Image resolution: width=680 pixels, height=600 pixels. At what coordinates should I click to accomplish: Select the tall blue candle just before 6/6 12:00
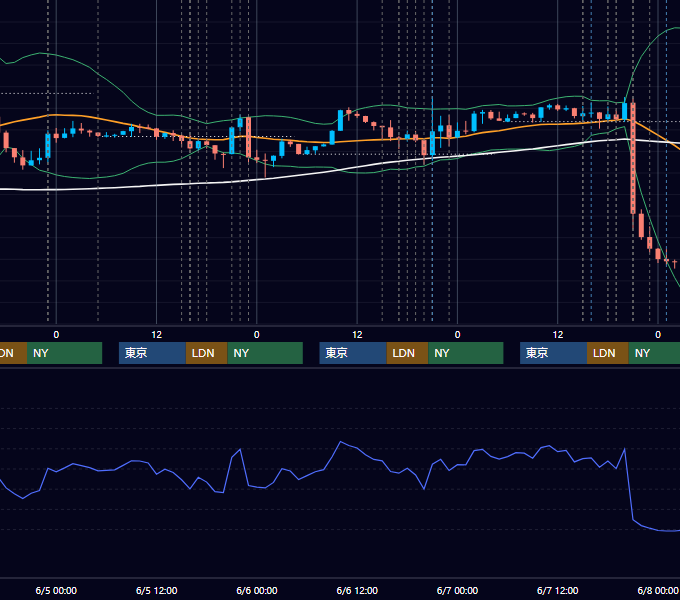coord(340,121)
